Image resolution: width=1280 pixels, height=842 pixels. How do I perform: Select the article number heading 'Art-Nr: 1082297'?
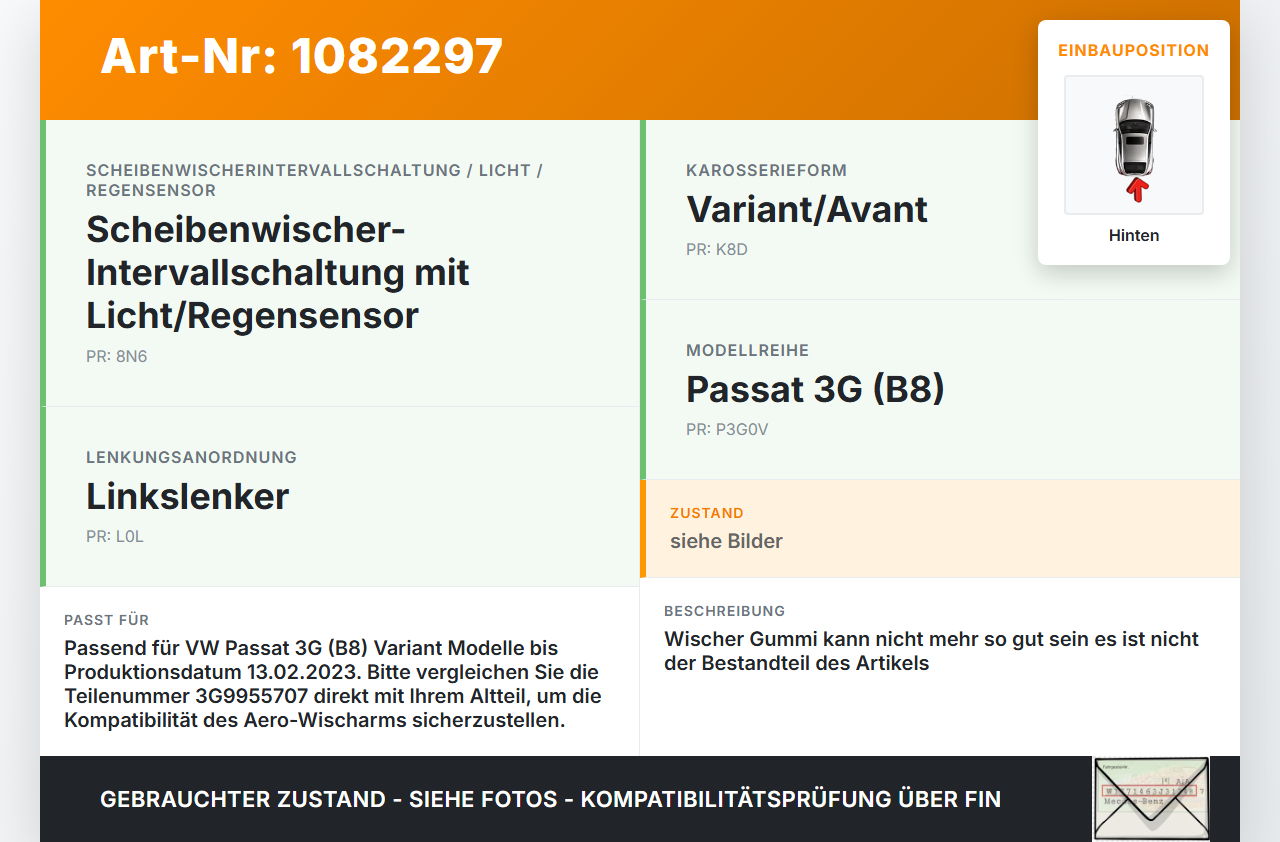[x=302, y=56]
